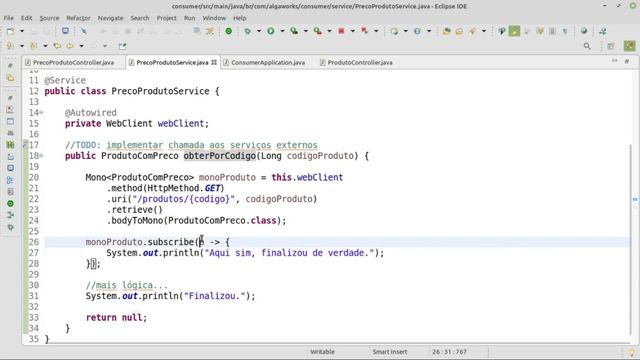Click the Previous Annotation icon in second toolbar row

(34, 46)
